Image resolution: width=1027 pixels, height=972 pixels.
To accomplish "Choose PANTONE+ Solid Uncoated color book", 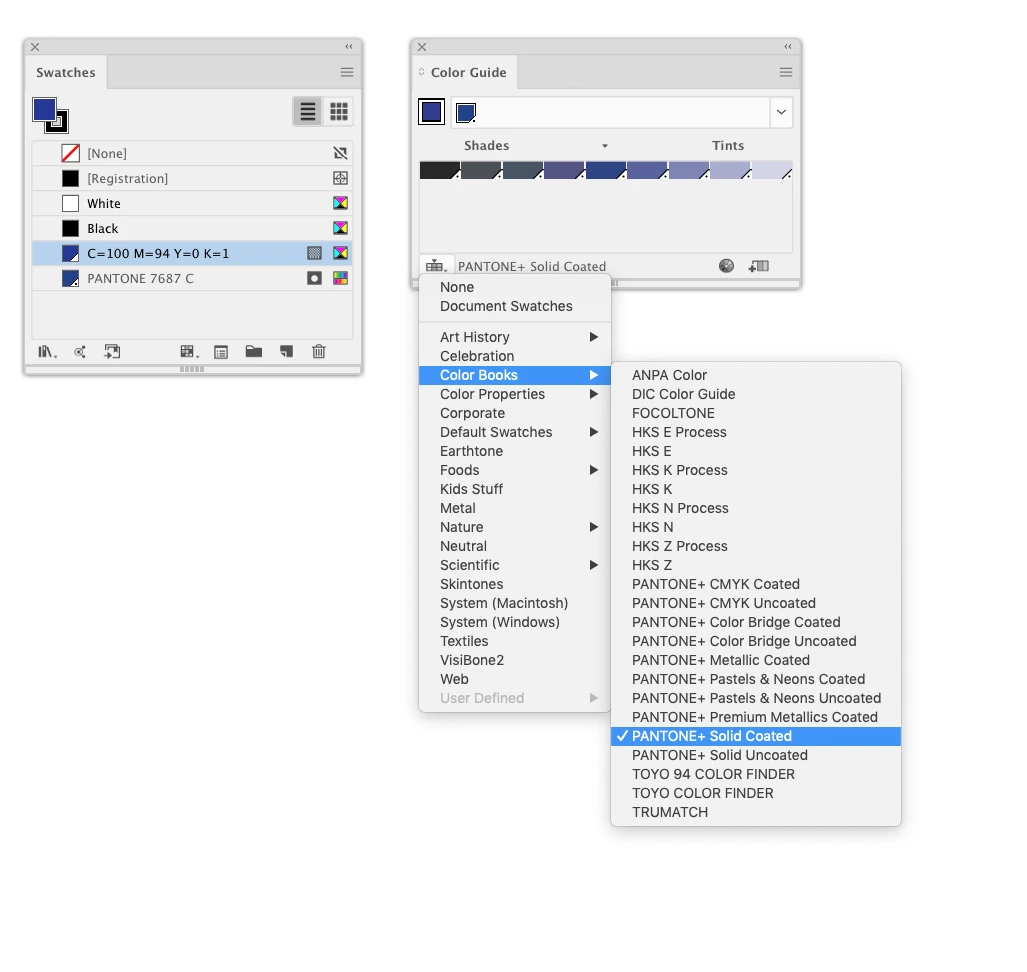I will [756, 755].
